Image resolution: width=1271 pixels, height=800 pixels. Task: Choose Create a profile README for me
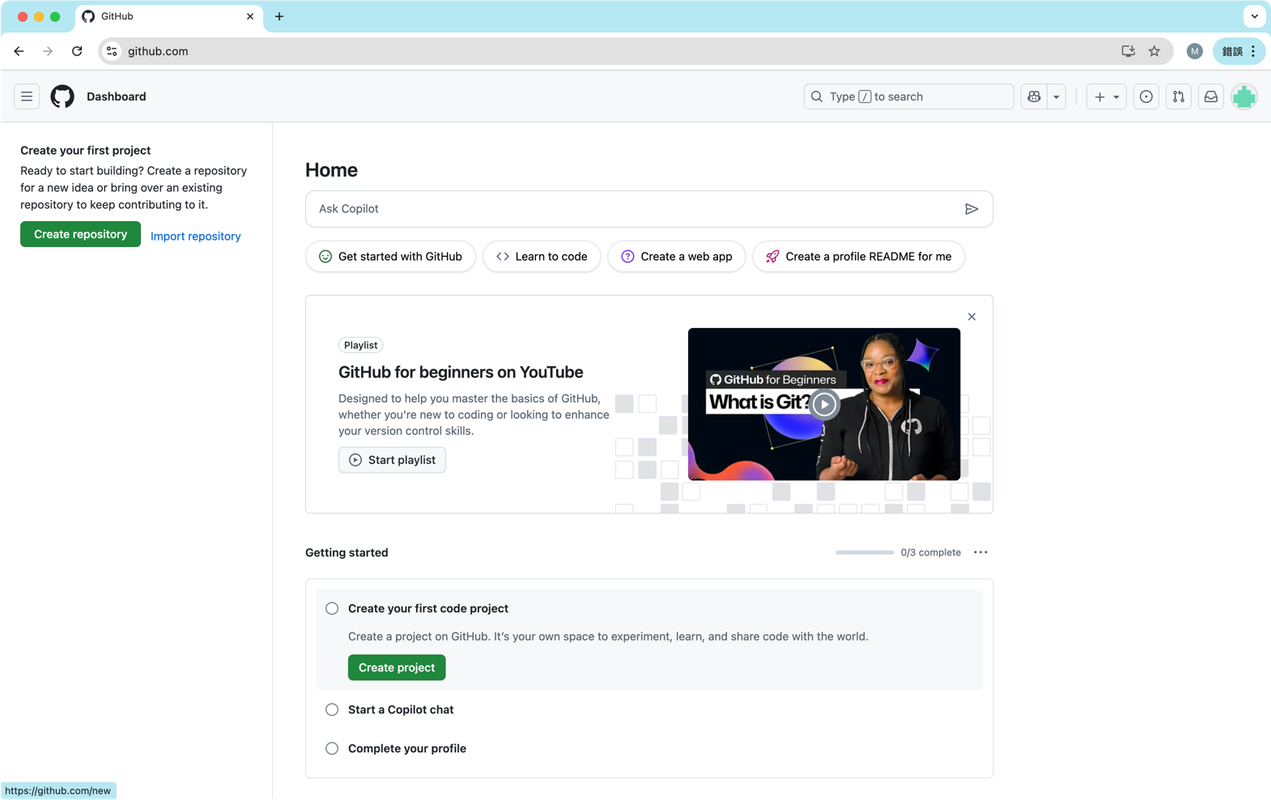[859, 257]
